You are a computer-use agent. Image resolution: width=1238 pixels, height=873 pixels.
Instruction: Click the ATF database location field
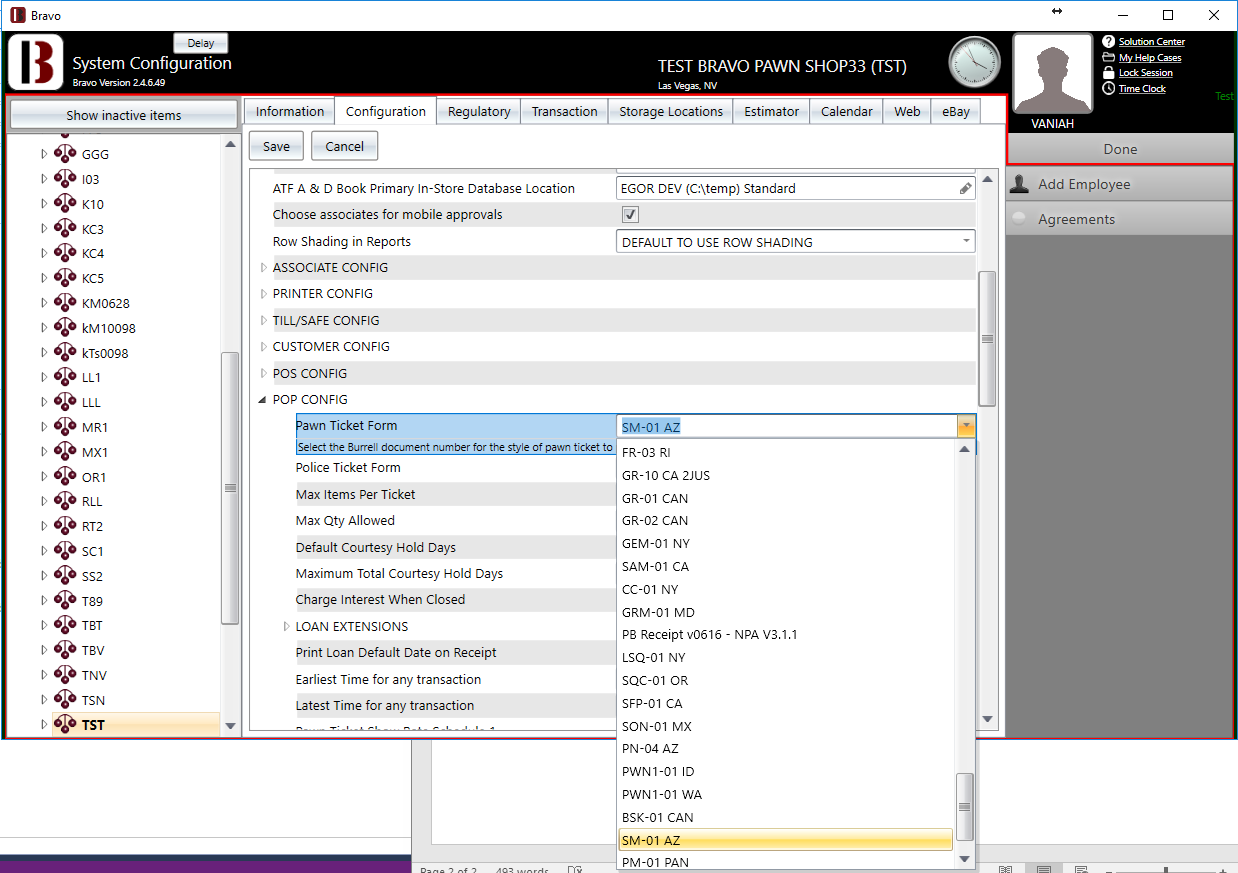(x=796, y=188)
